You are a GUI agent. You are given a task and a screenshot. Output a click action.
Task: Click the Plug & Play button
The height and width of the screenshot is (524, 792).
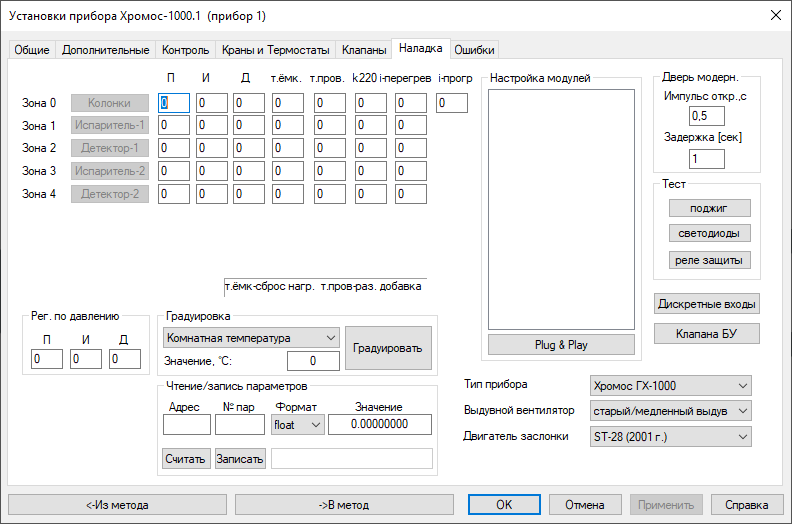561,345
